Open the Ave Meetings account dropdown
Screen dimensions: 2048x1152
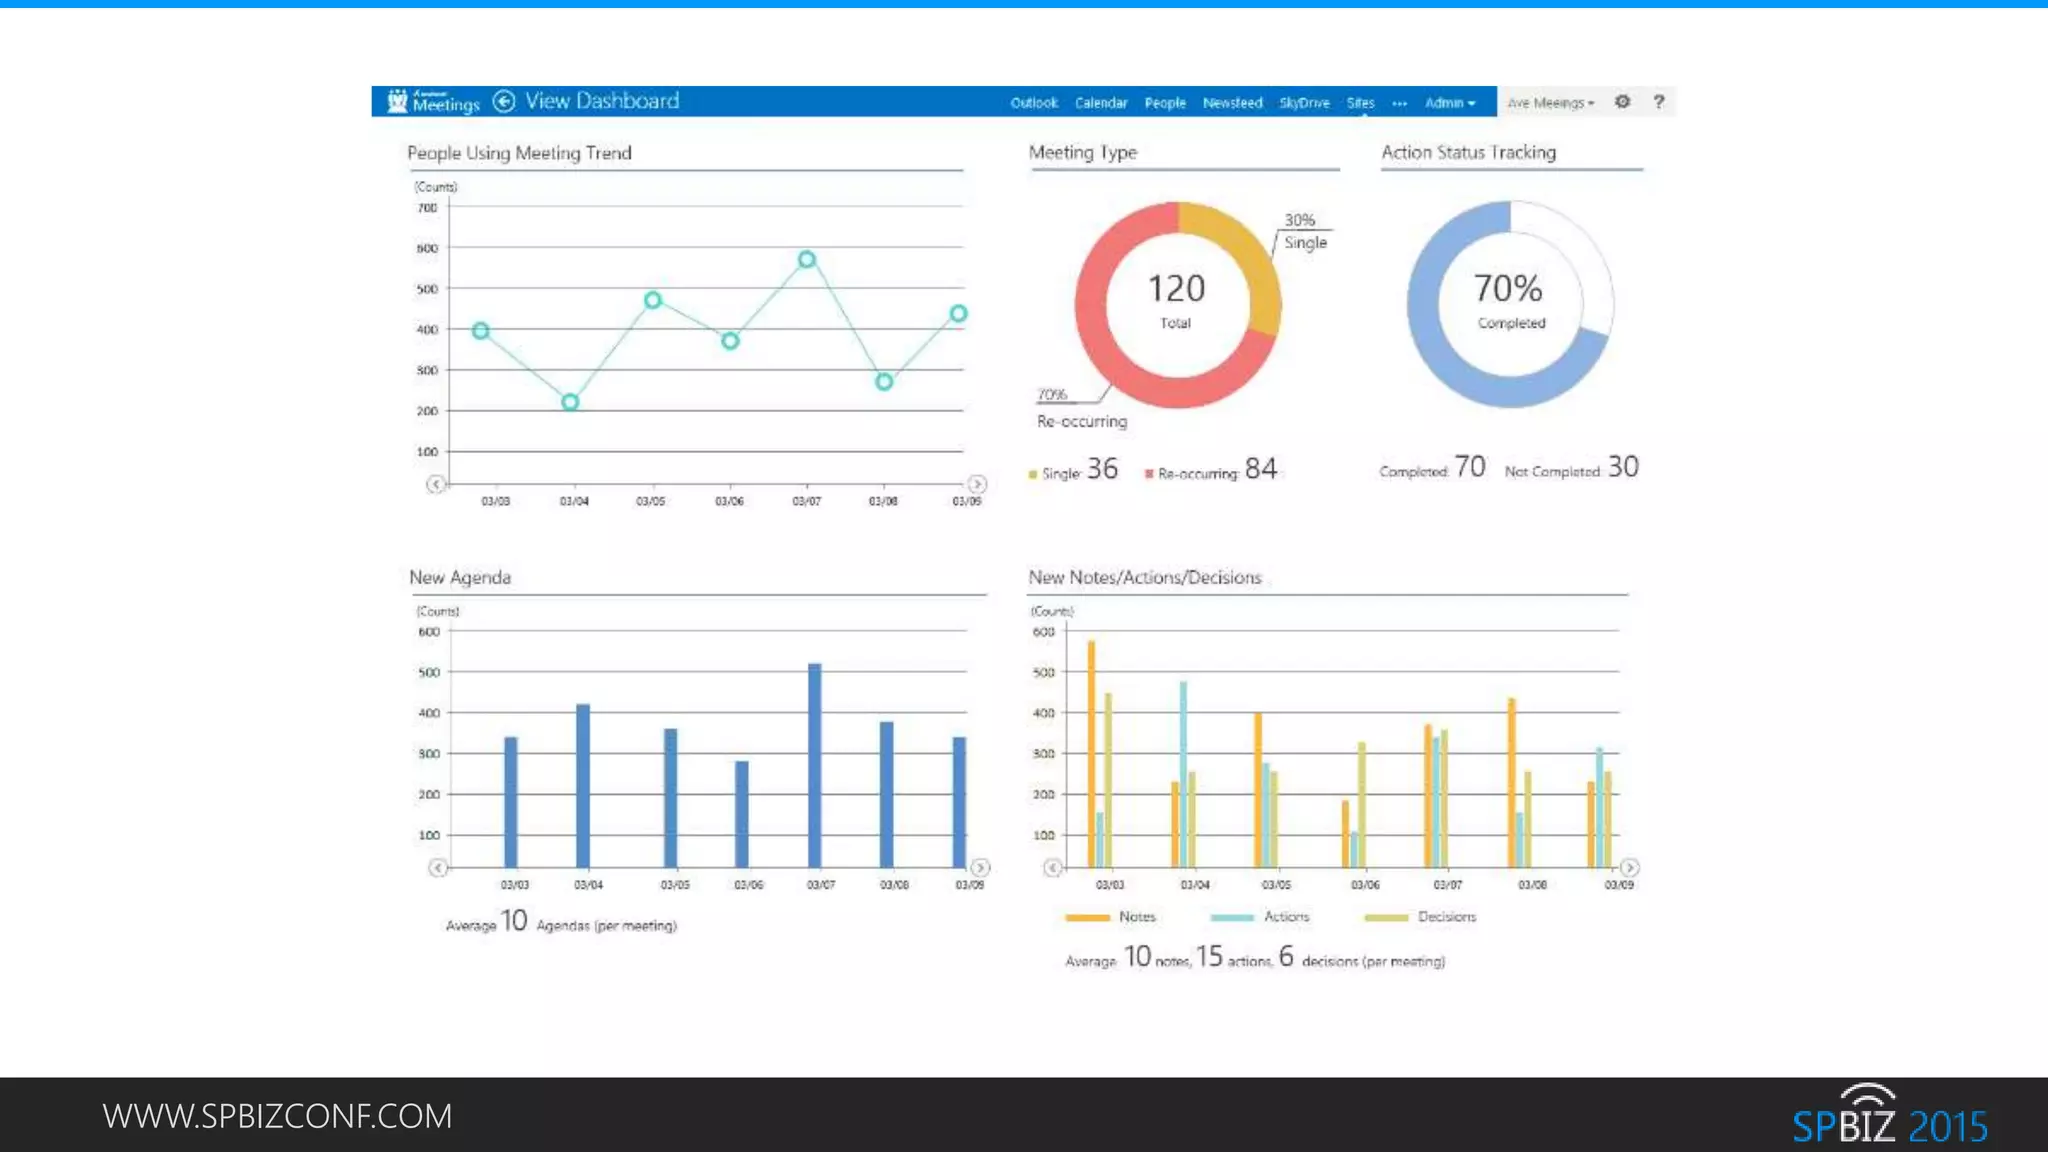(1549, 103)
